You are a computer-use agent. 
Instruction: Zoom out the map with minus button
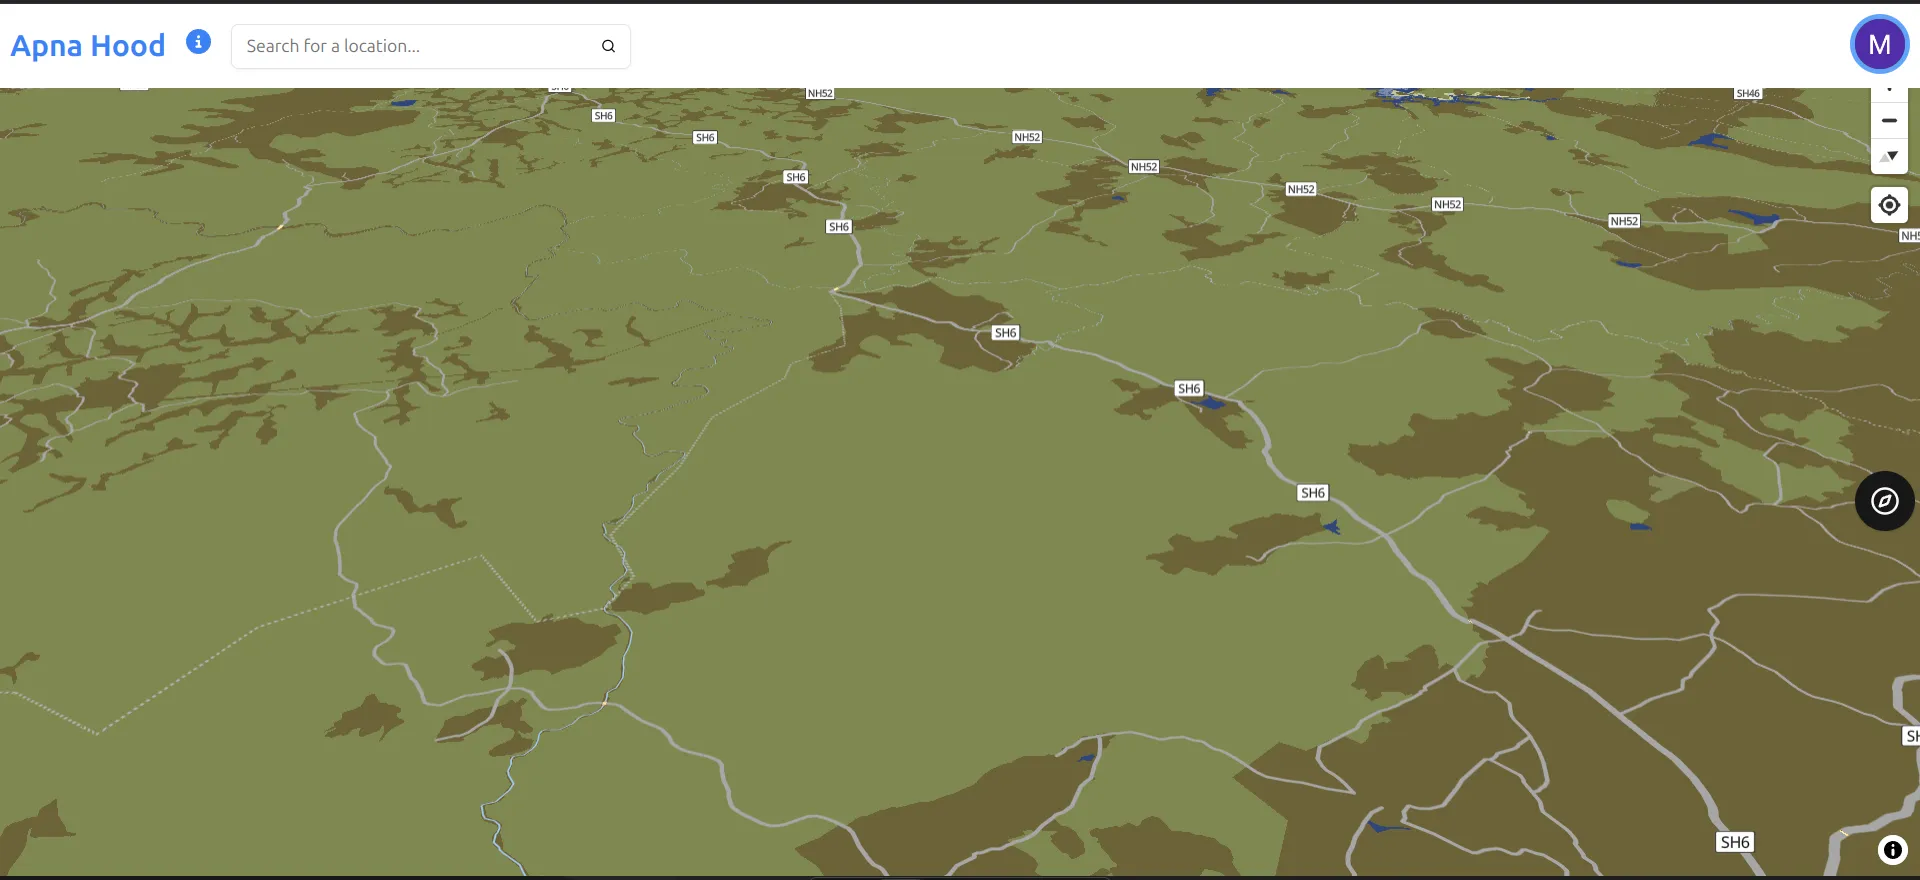[x=1889, y=120]
